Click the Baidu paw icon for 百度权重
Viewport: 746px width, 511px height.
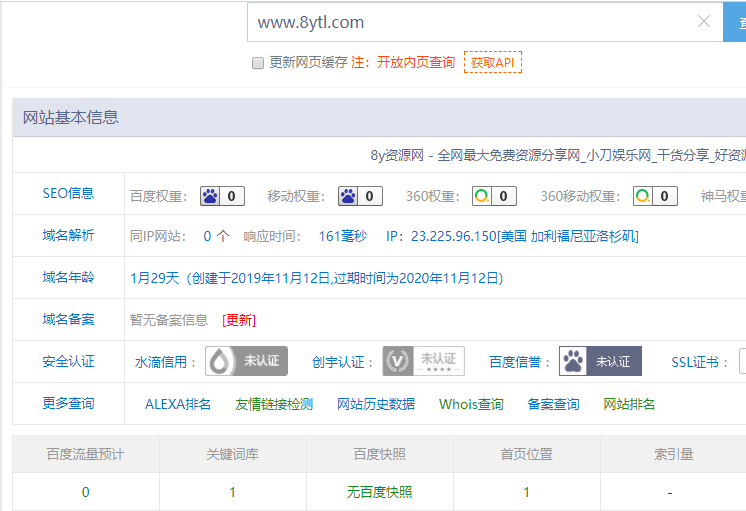210,196
